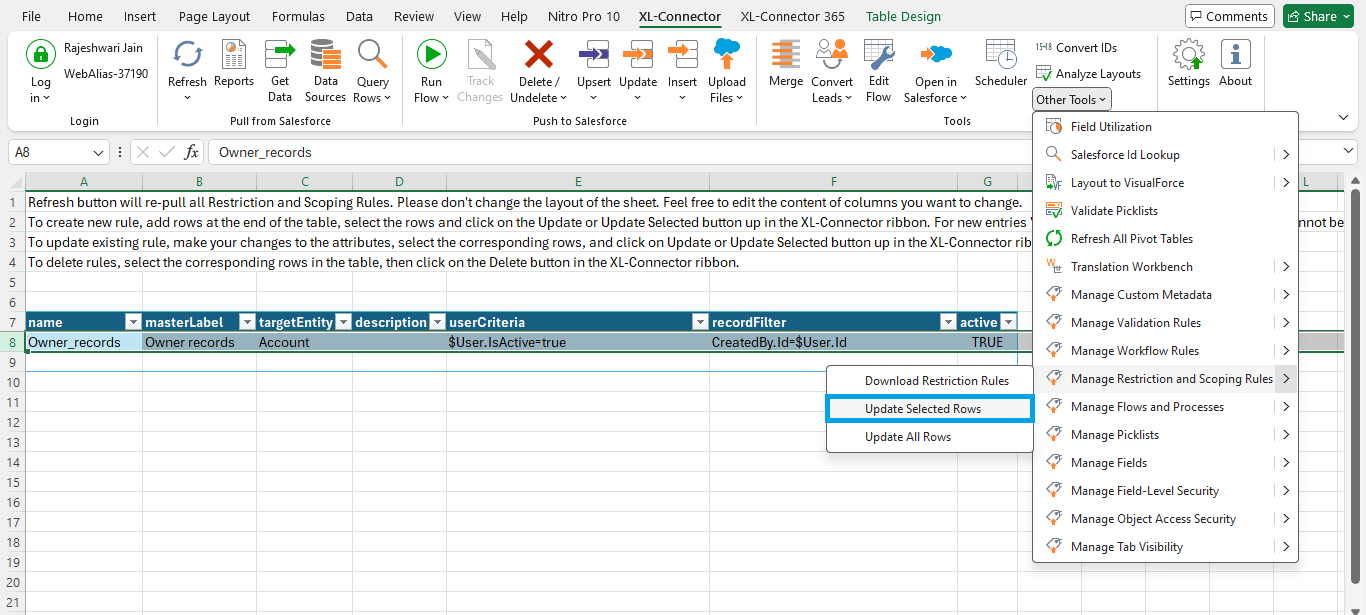Click the Share button
Screen dimensions: 1366x615
pos(1319,16)
